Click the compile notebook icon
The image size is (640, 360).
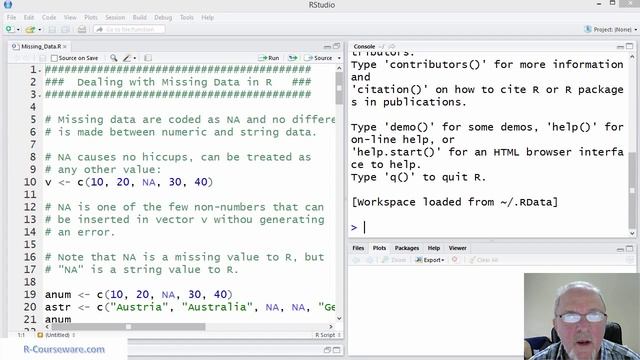[148, 58]
